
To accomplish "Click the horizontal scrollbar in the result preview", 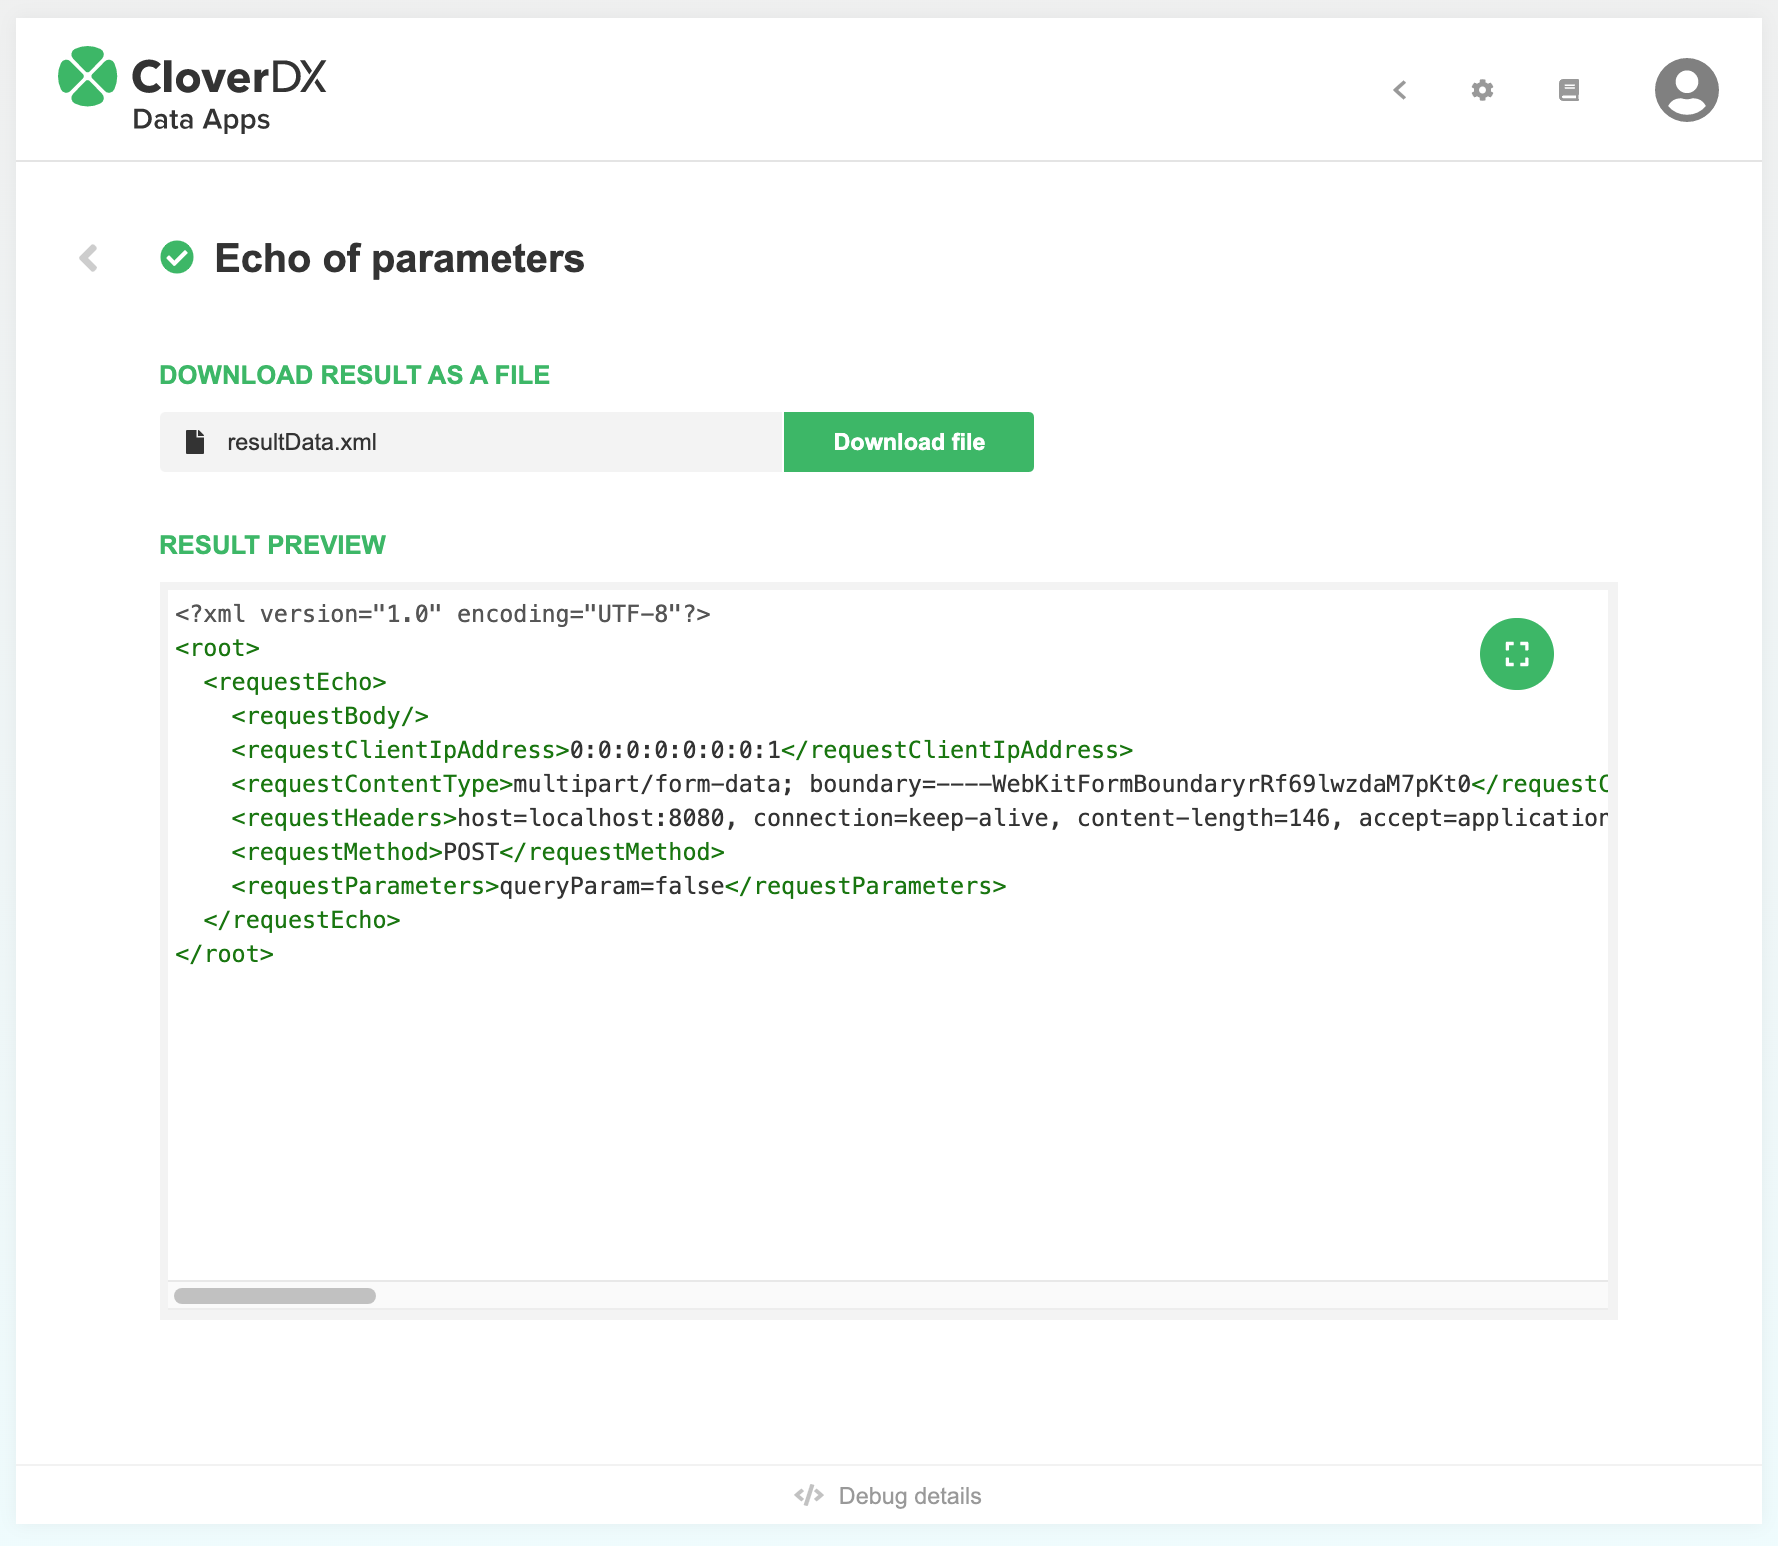I will pos(275,1296).
